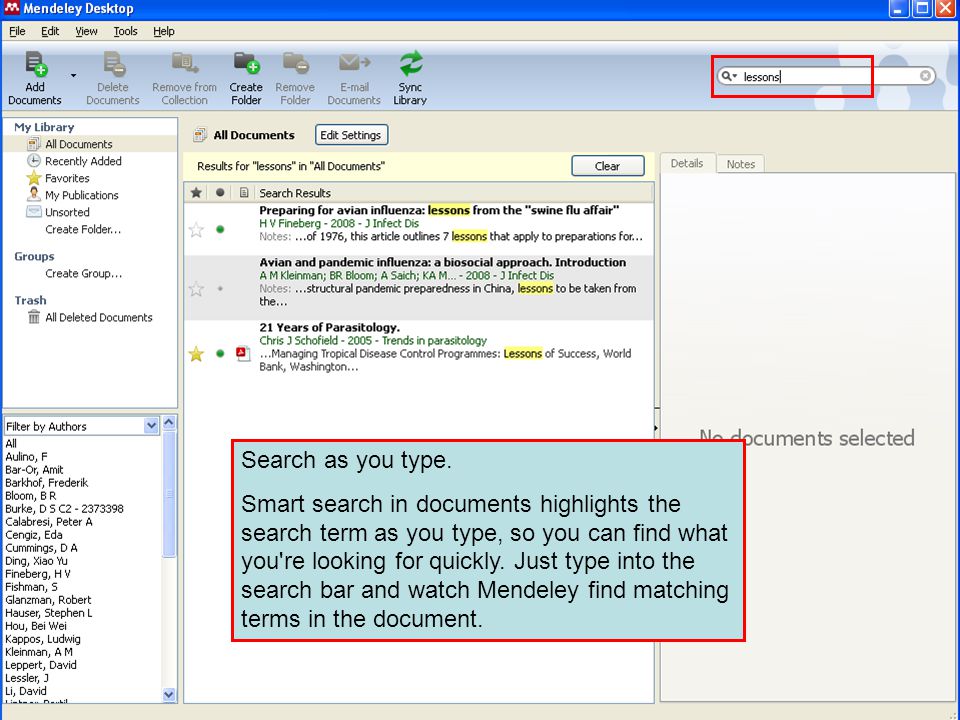Viewport: 960px width, 720px height.
Task: Toggle read status dot for Kleinman paper
Action: pyautogui.click(x=220, y=288)
